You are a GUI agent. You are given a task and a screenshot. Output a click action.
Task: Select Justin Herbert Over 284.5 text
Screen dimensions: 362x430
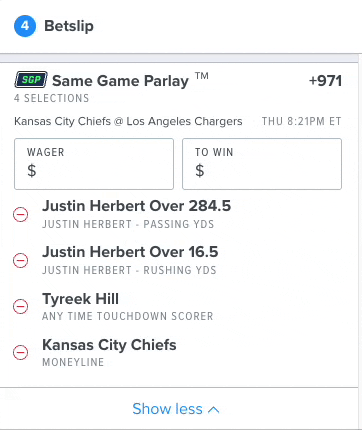[136, 206]
